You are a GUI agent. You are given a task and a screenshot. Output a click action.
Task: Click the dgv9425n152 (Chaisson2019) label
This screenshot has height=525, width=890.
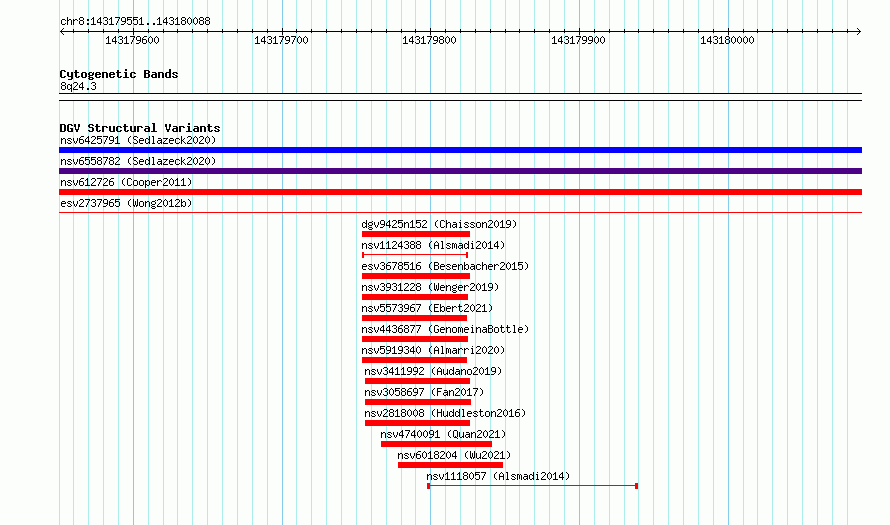pos(439,224)
